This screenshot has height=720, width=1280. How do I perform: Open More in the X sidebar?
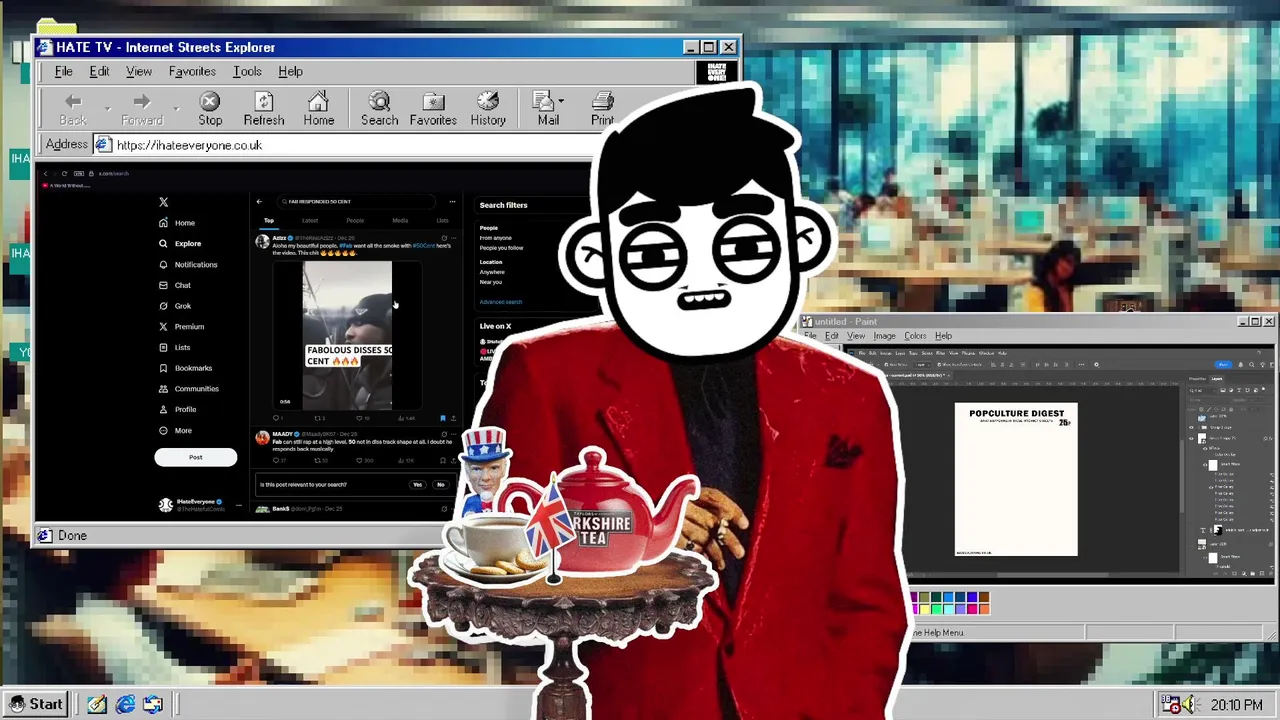point(175,430)
